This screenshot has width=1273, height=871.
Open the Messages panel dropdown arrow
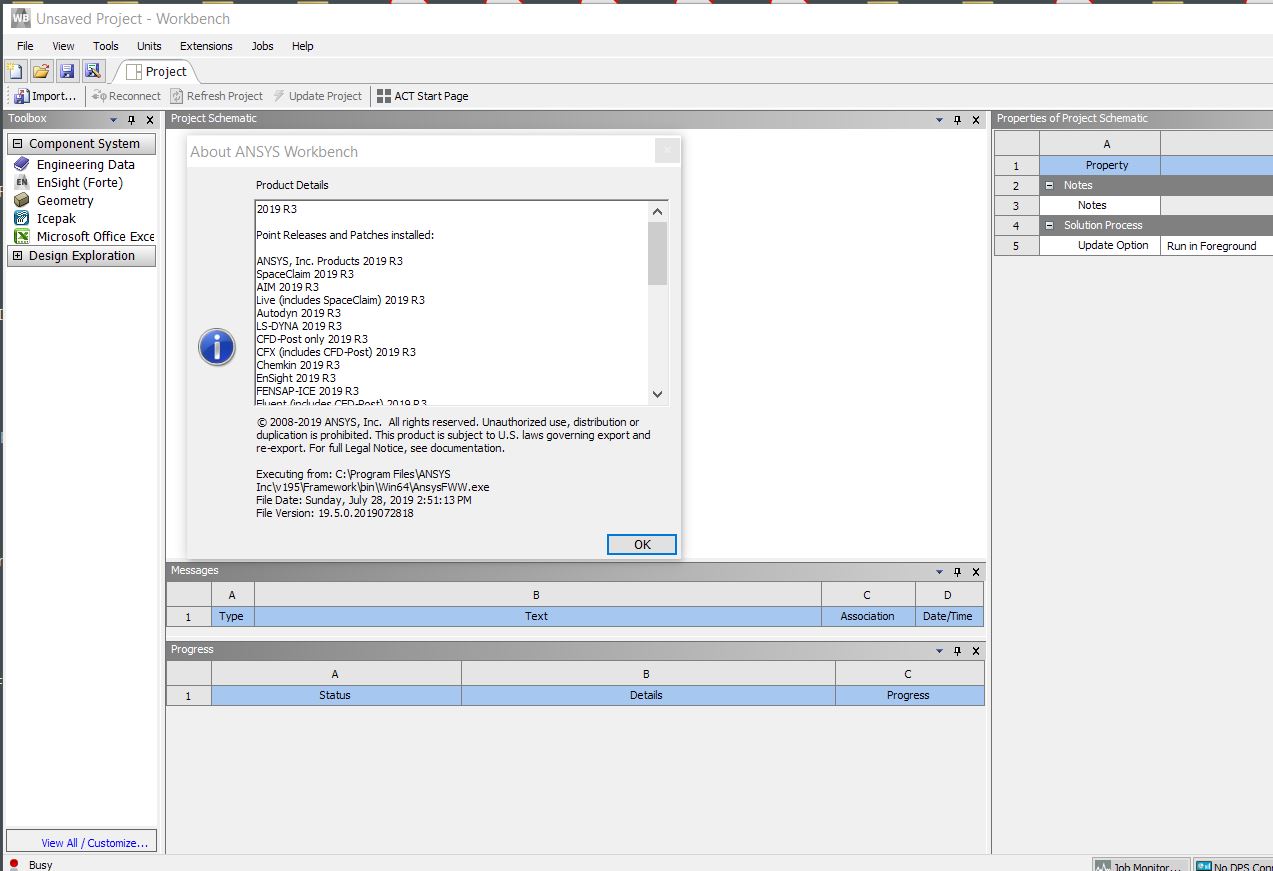click(939, 572)
